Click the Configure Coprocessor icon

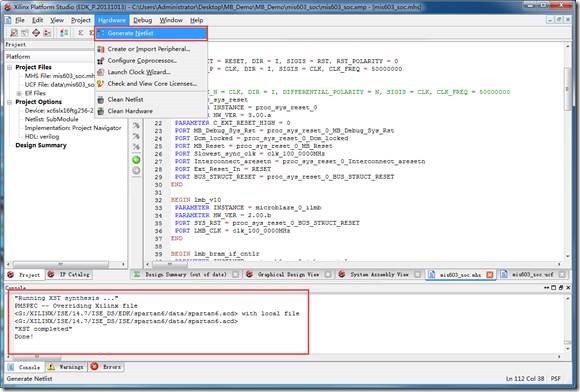[x=100, y=61]
